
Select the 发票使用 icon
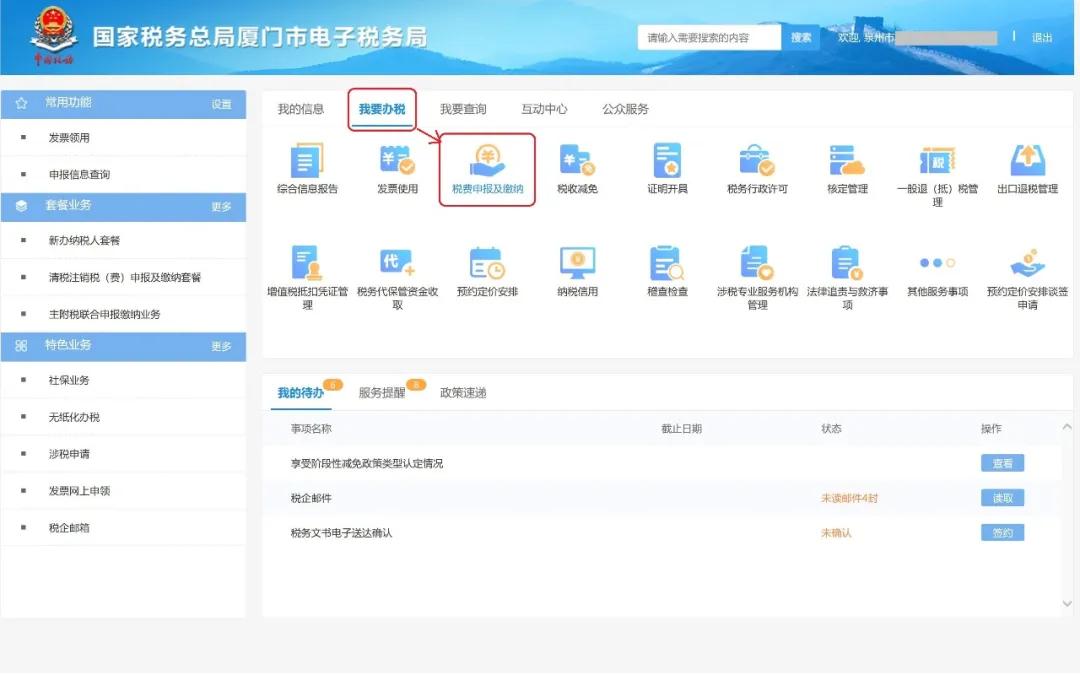point(396,168)
